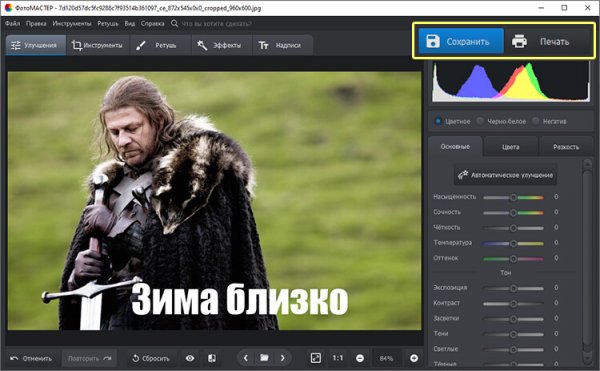Image resolution: width=600 pixels, height=371 pixels.
Task: Click the Контраст slider handle
Action: click(x=513, y=304)
